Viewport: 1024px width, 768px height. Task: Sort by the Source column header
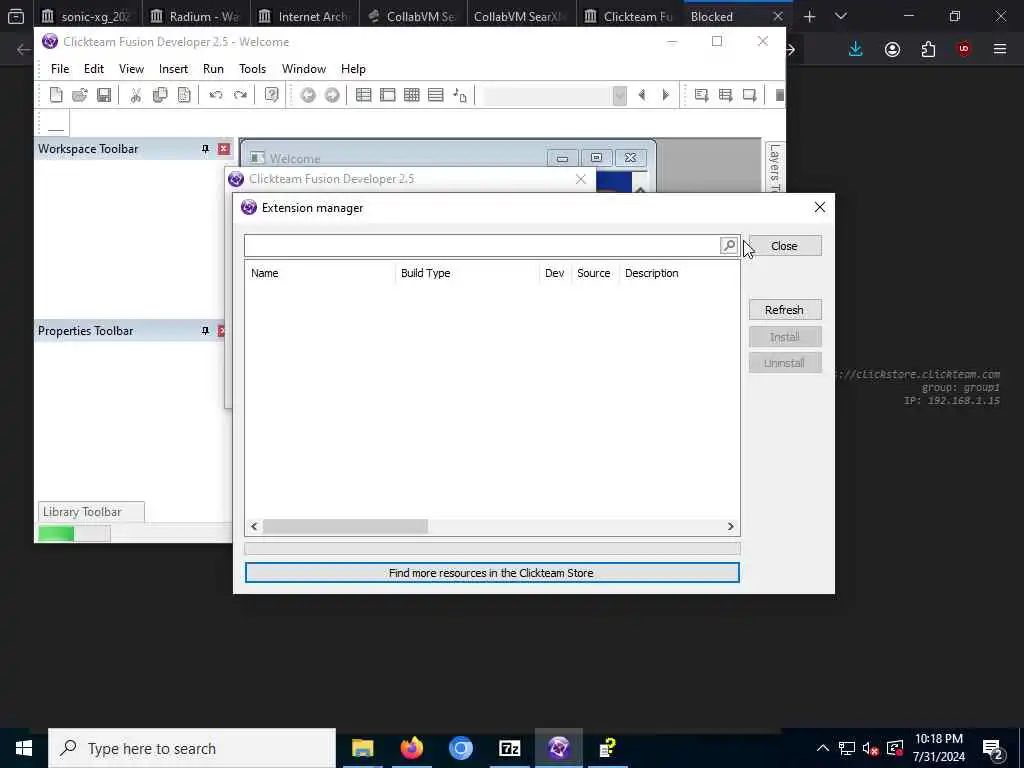point(594,273)
